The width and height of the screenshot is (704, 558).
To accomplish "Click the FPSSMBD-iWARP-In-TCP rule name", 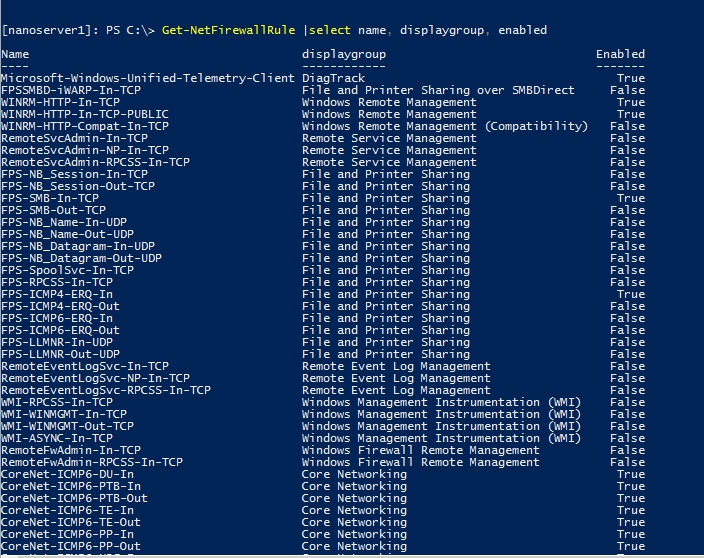I will click(x=71, y=90).
